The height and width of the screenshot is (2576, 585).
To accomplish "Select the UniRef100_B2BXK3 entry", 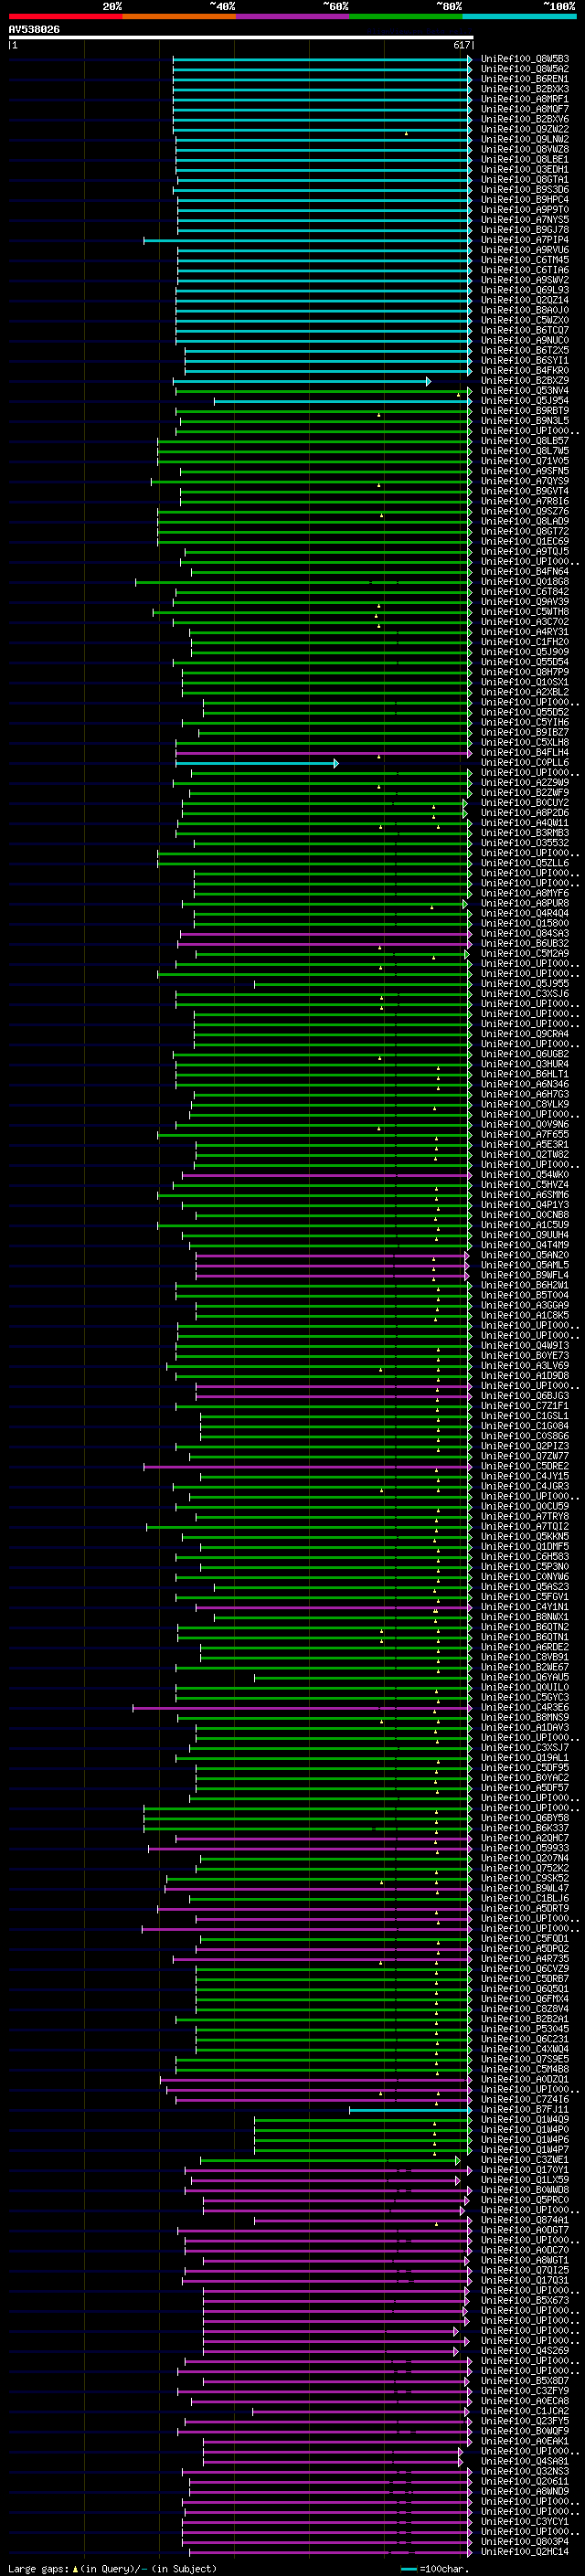I will point(525,89).
